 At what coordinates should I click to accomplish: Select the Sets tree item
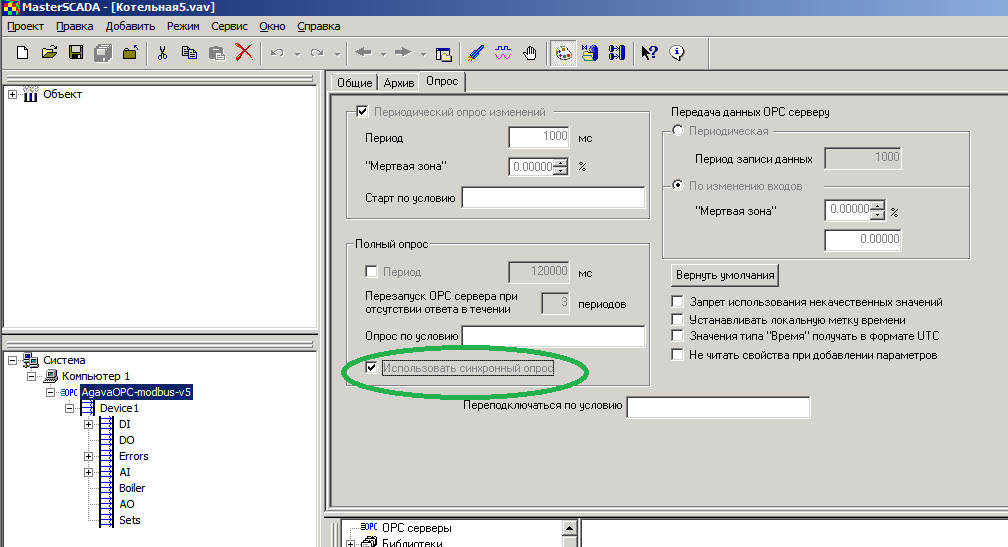click(x=129, y=520)
